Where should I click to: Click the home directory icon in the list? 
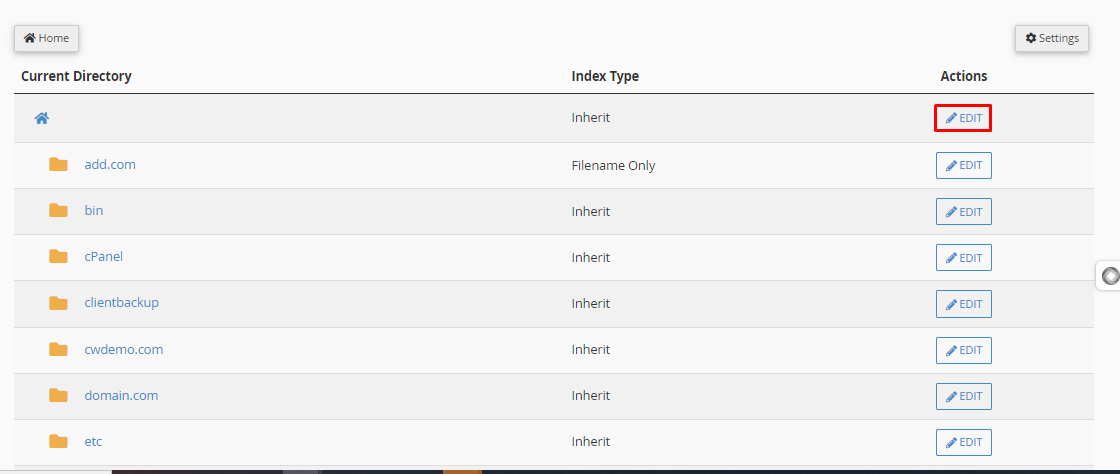pyautogui.click(x=42, y=118)
